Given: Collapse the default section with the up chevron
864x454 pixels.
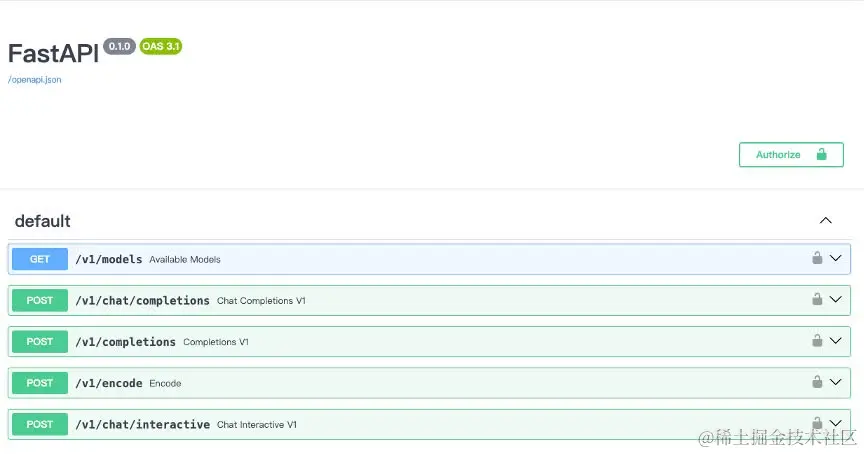Looking at the screenshot, I should click(x=825, y=220).
